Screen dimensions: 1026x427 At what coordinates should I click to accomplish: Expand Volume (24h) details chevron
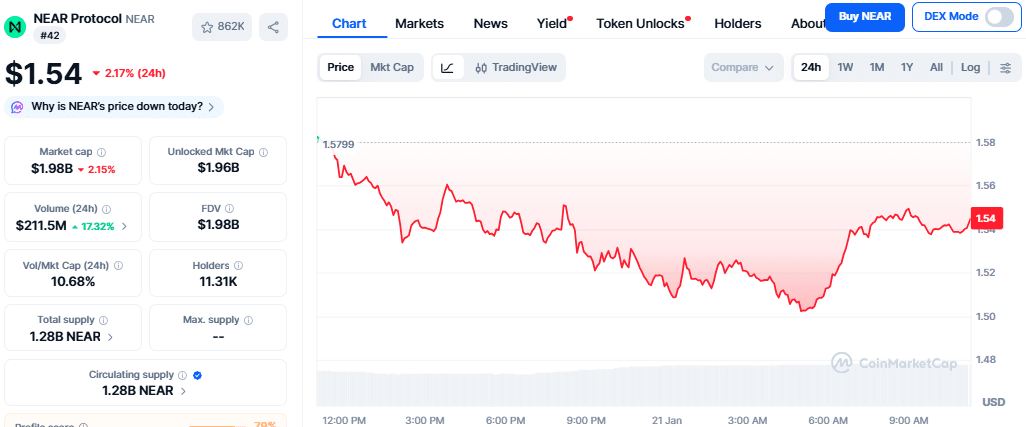click(124, 227)
